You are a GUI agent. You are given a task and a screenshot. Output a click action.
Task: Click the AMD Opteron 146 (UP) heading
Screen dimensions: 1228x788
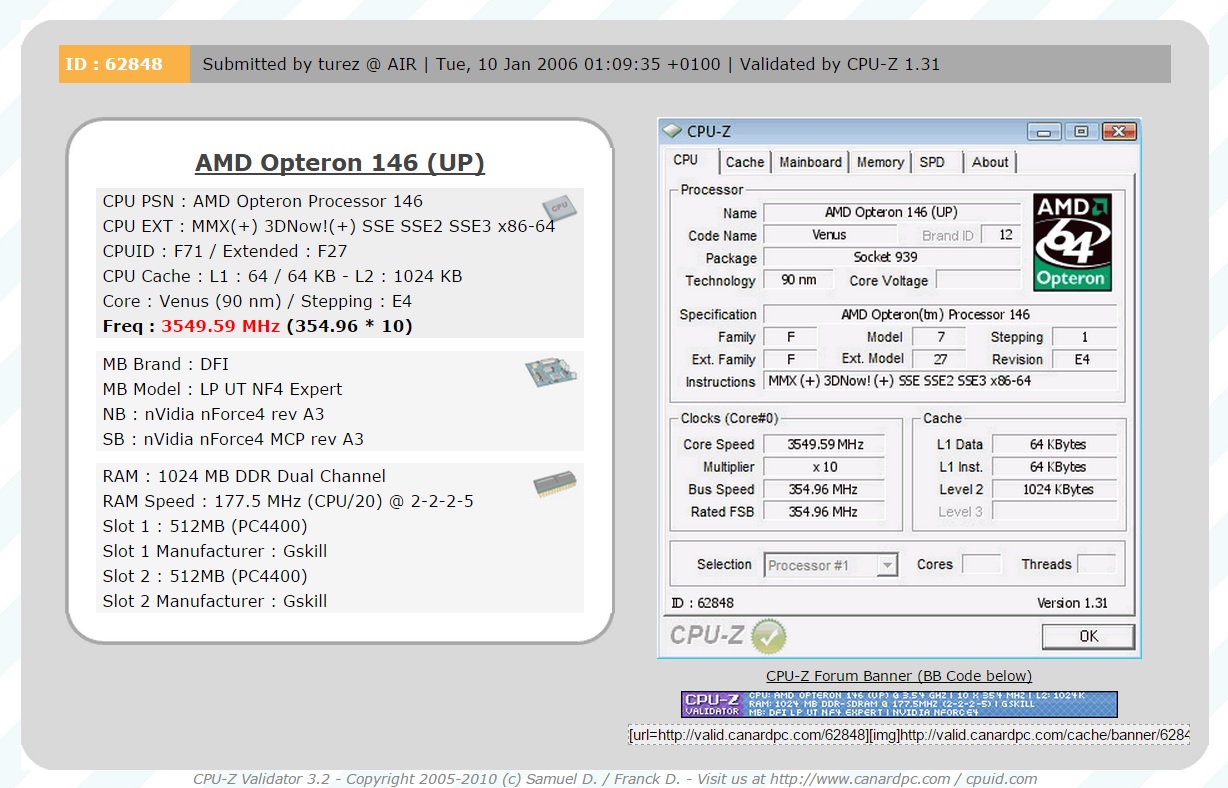point(340,163)
